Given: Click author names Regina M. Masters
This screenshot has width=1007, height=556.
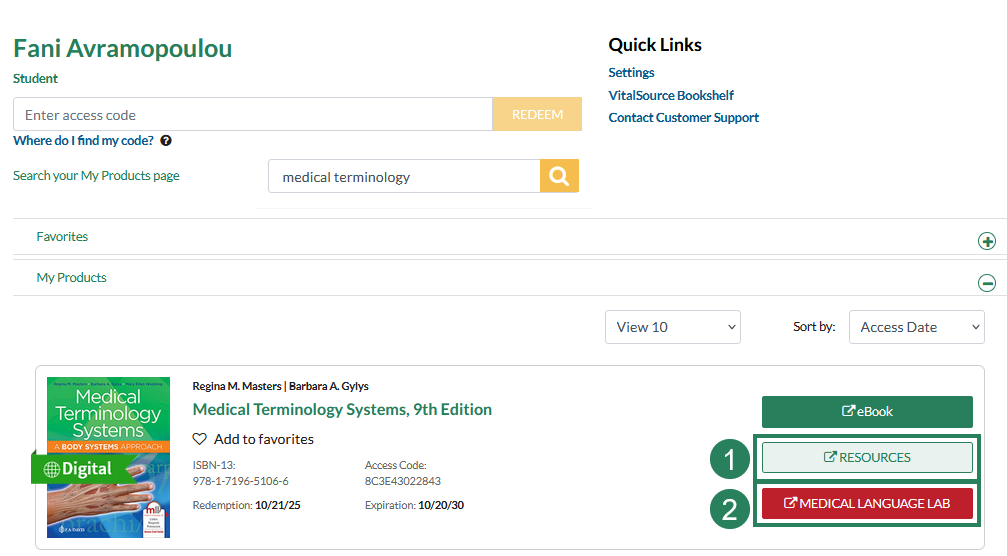Looking at the screenshot, I should [237, 386].
